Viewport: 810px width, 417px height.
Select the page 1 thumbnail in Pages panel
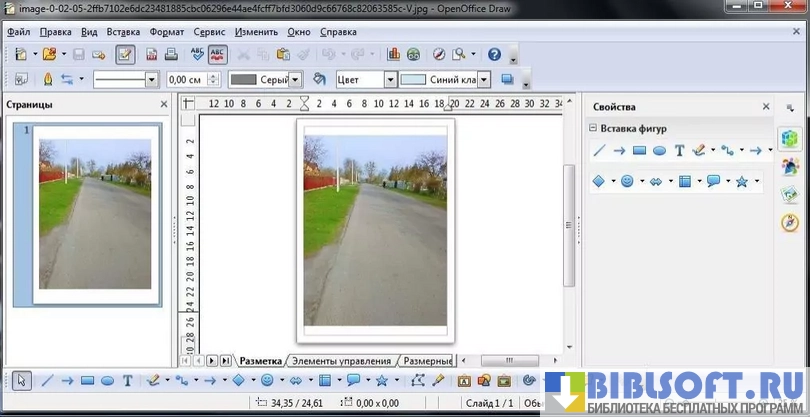95,213
